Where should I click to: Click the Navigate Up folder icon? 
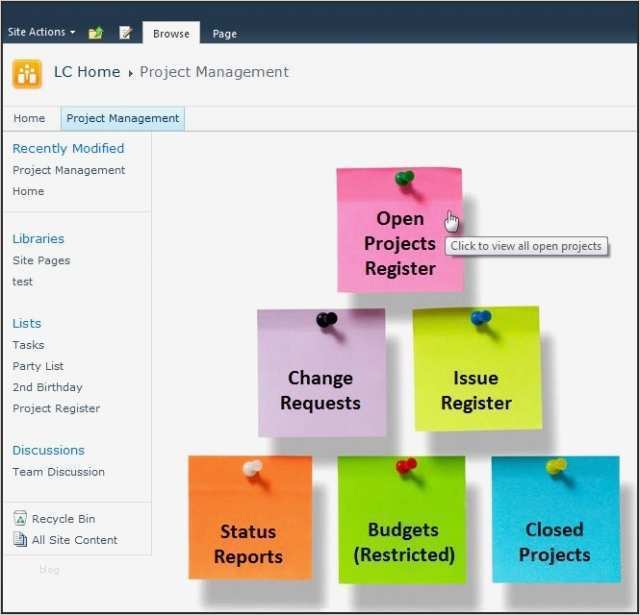[96, 33]
